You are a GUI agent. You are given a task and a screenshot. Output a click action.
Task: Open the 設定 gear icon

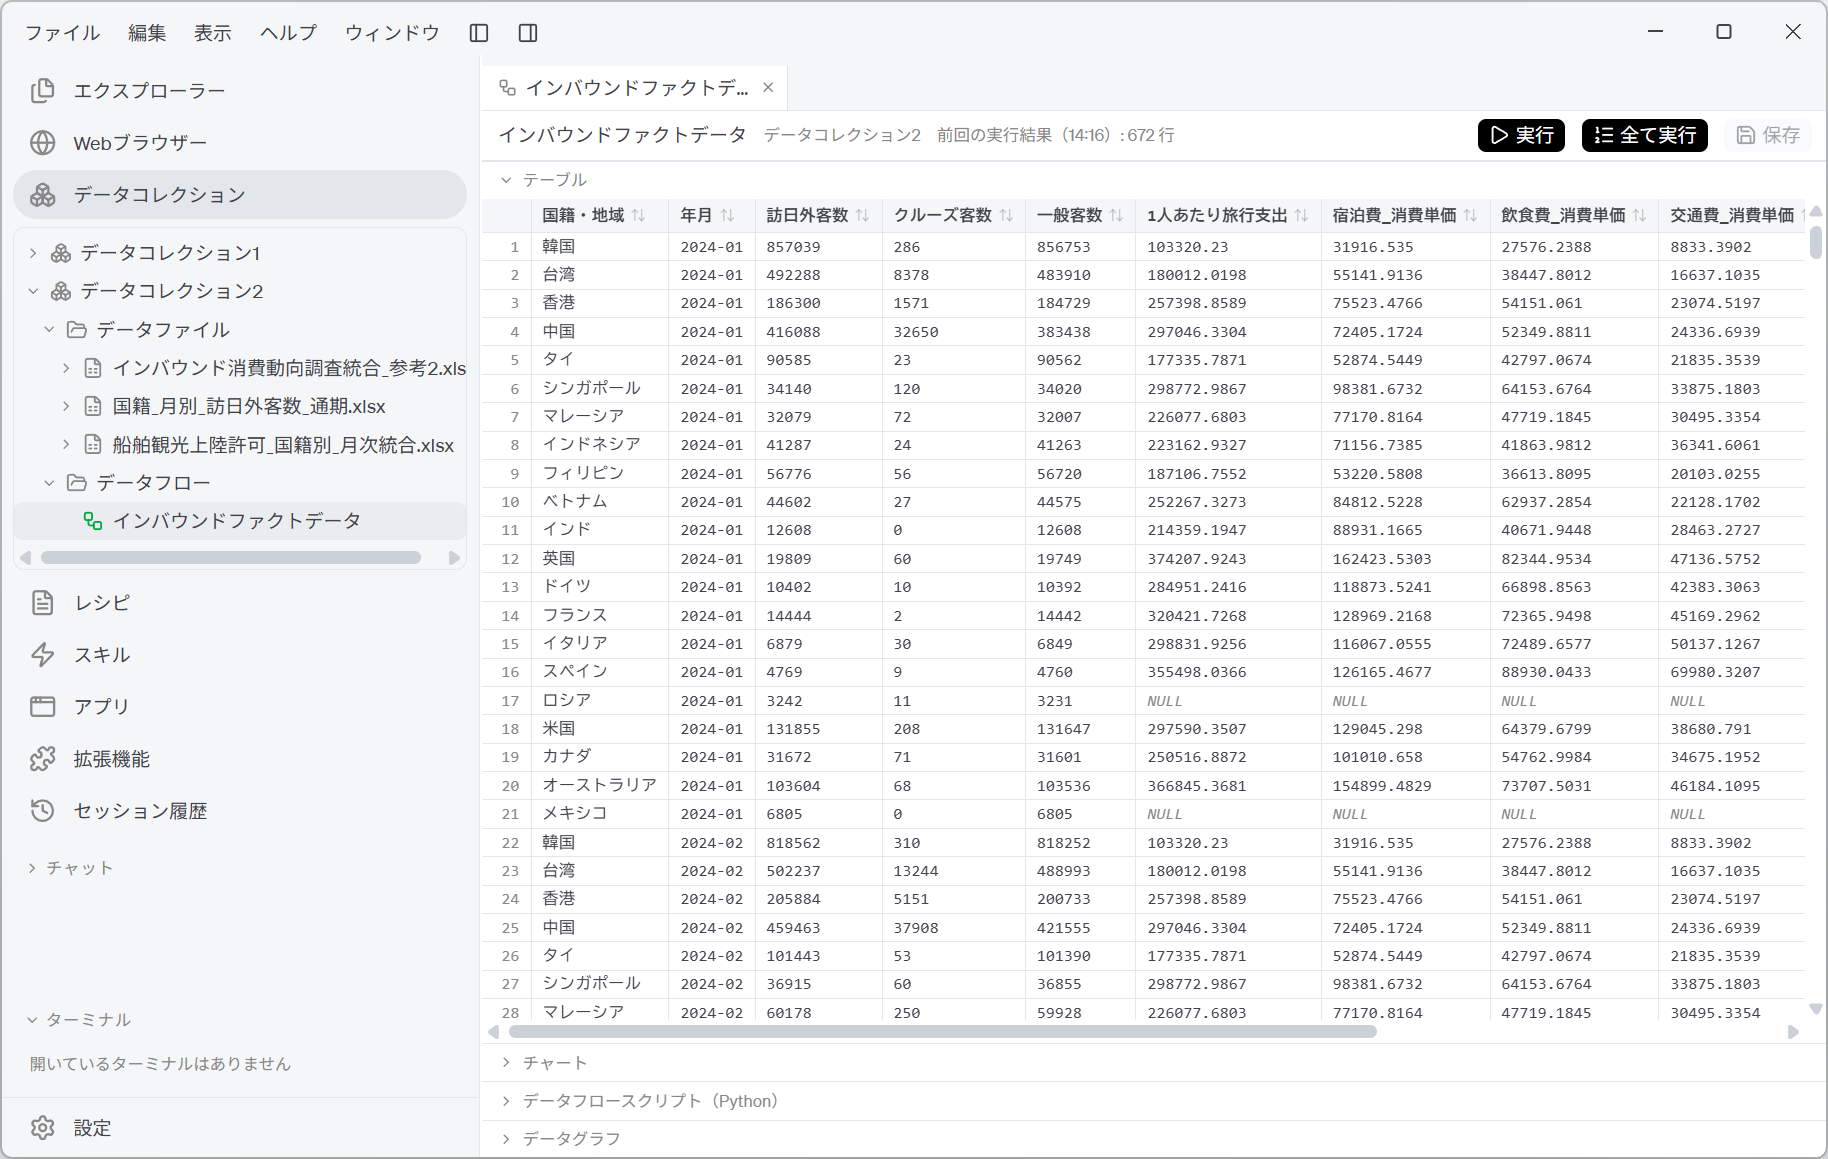click(42, 1128)
